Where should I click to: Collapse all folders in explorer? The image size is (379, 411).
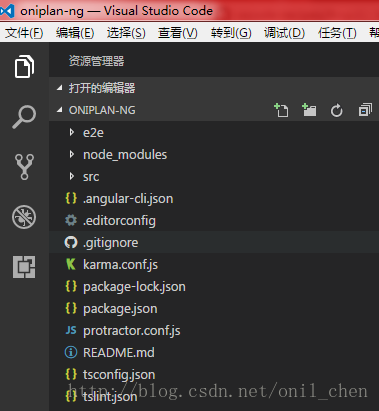click(x=365, y=110)
